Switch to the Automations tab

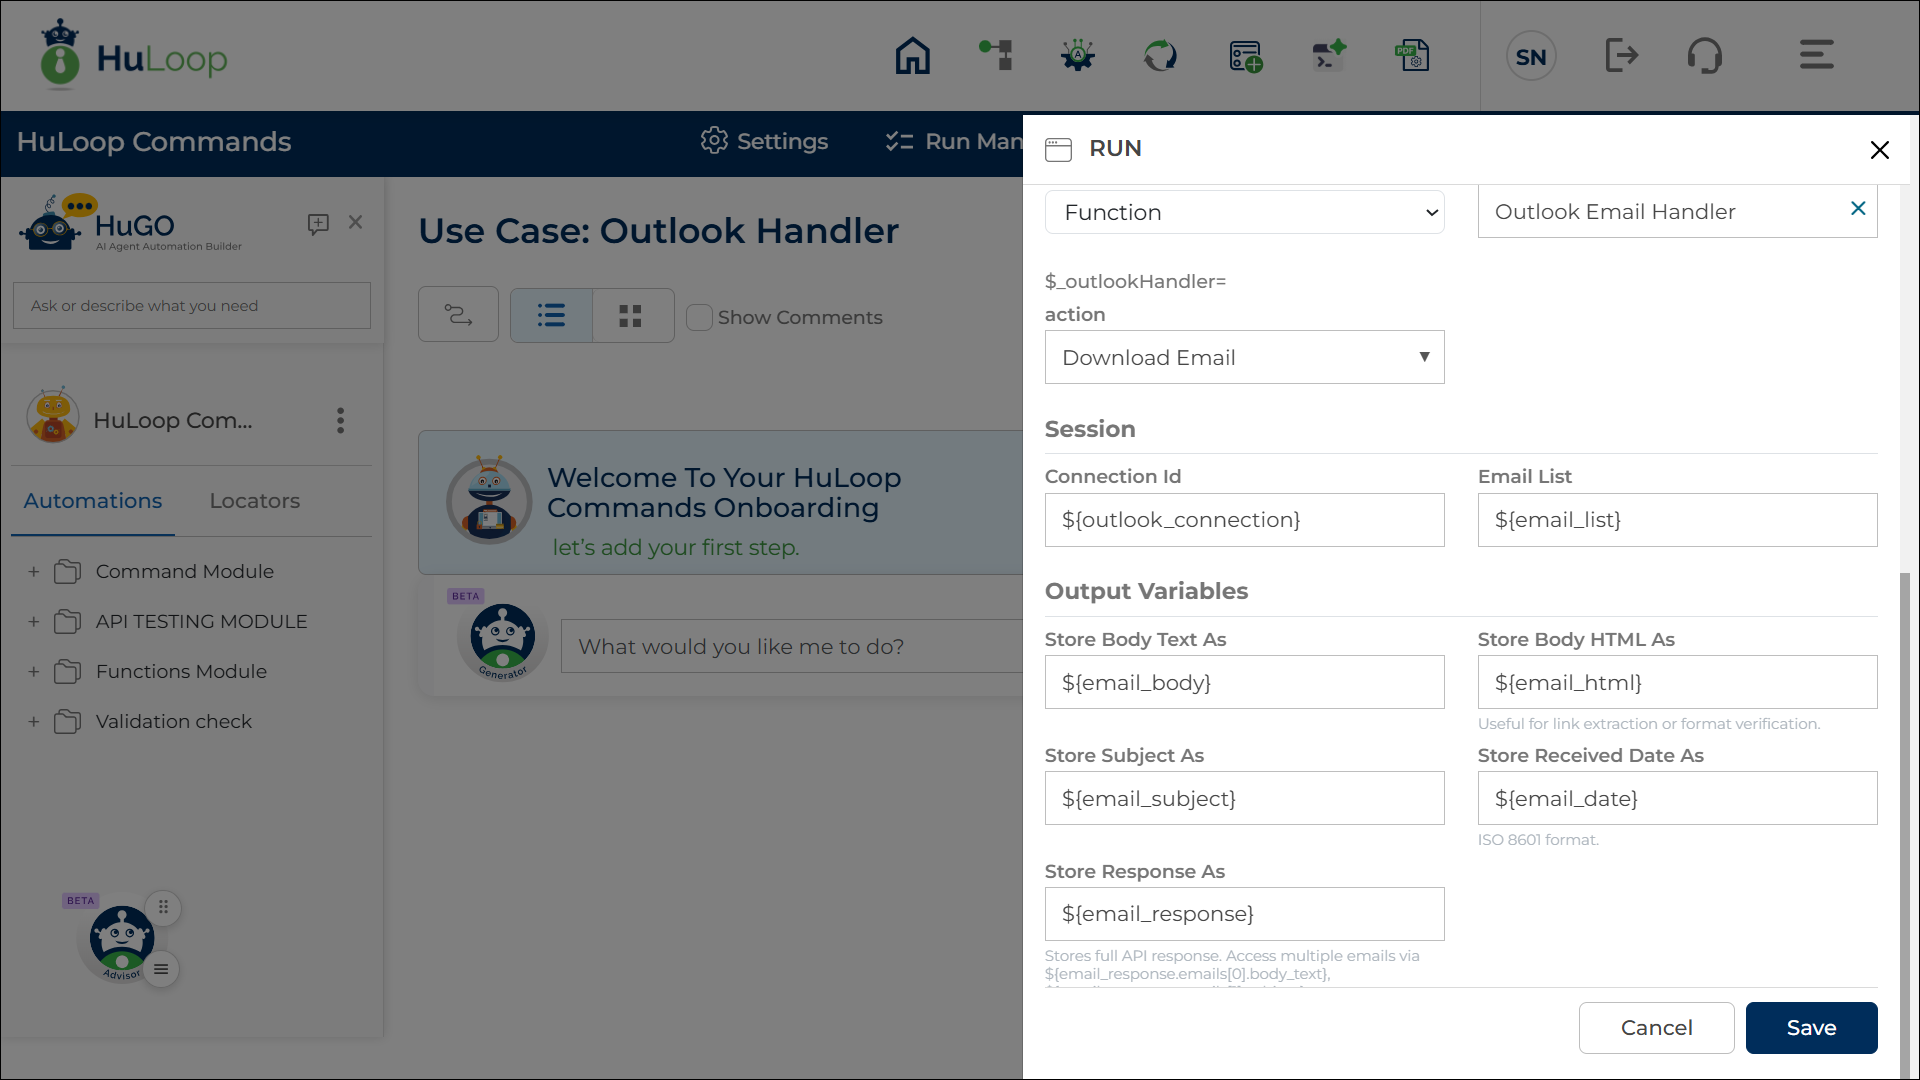coord(93,501)
